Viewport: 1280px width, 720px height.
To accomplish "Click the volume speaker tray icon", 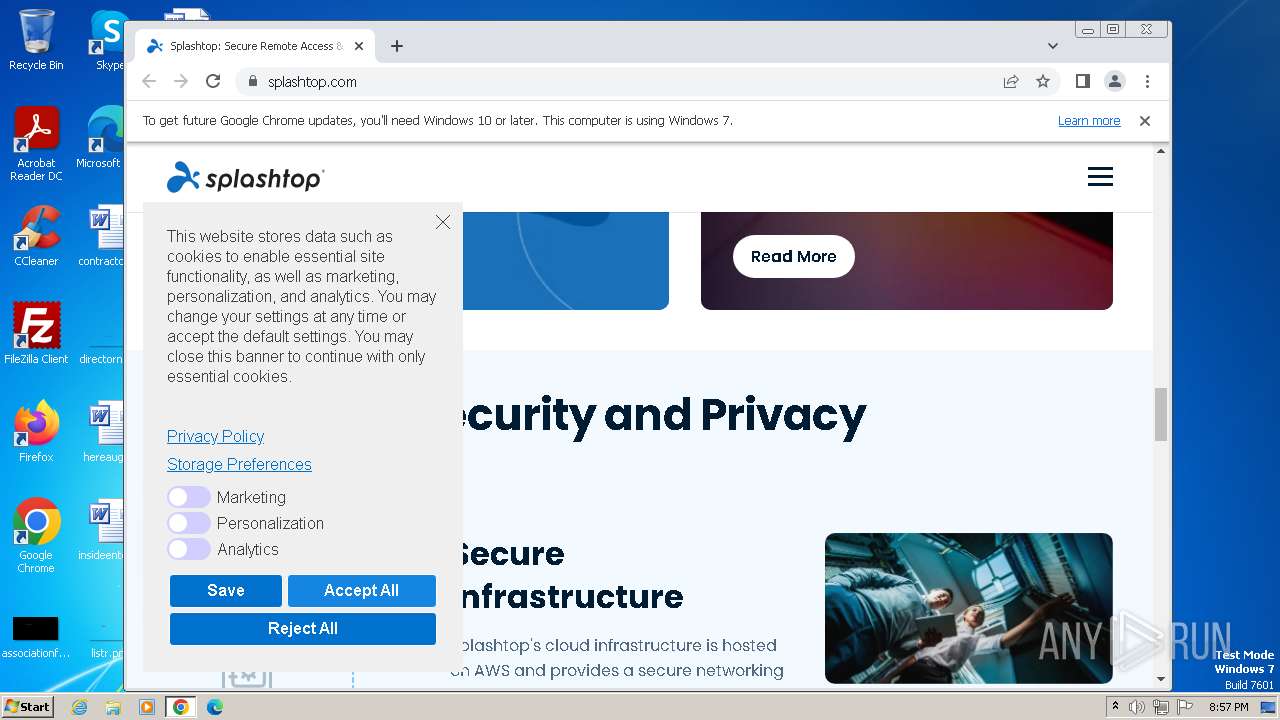I will click(x=1137, y=707).
